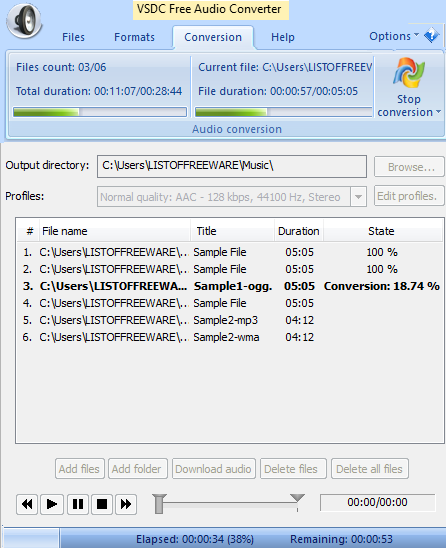The width and height of the screenshot is (446, 548).
Task: Click the File duration 00:00:57/00:05:05 text
Action: 278,91
